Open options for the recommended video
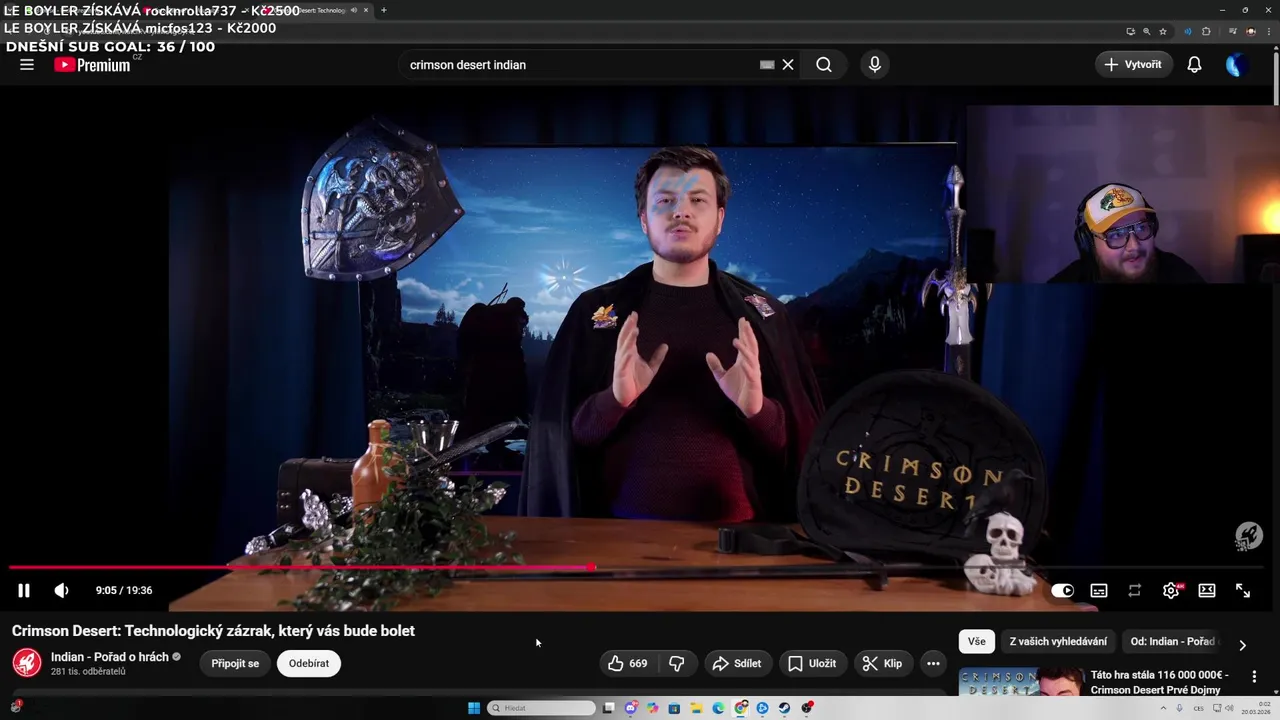The width and height of the screenshot is (1280, 720). 1254,677
